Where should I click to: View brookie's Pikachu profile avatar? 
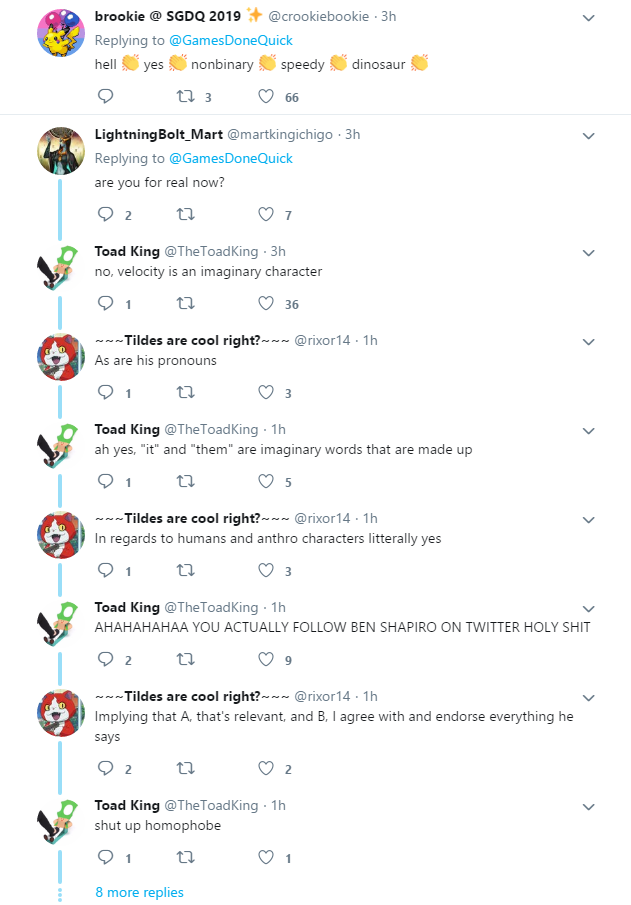point(61,33)
